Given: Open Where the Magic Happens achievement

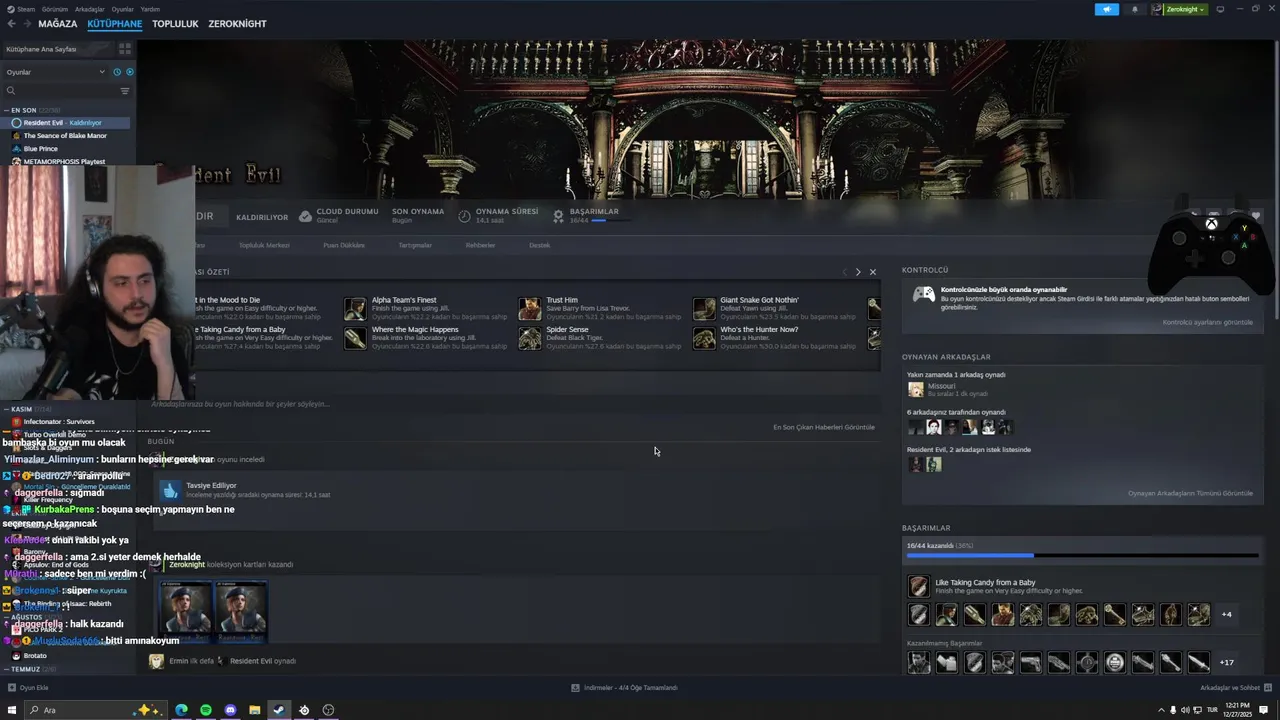Looking at the screenshot, I should (x=426, y=338).
